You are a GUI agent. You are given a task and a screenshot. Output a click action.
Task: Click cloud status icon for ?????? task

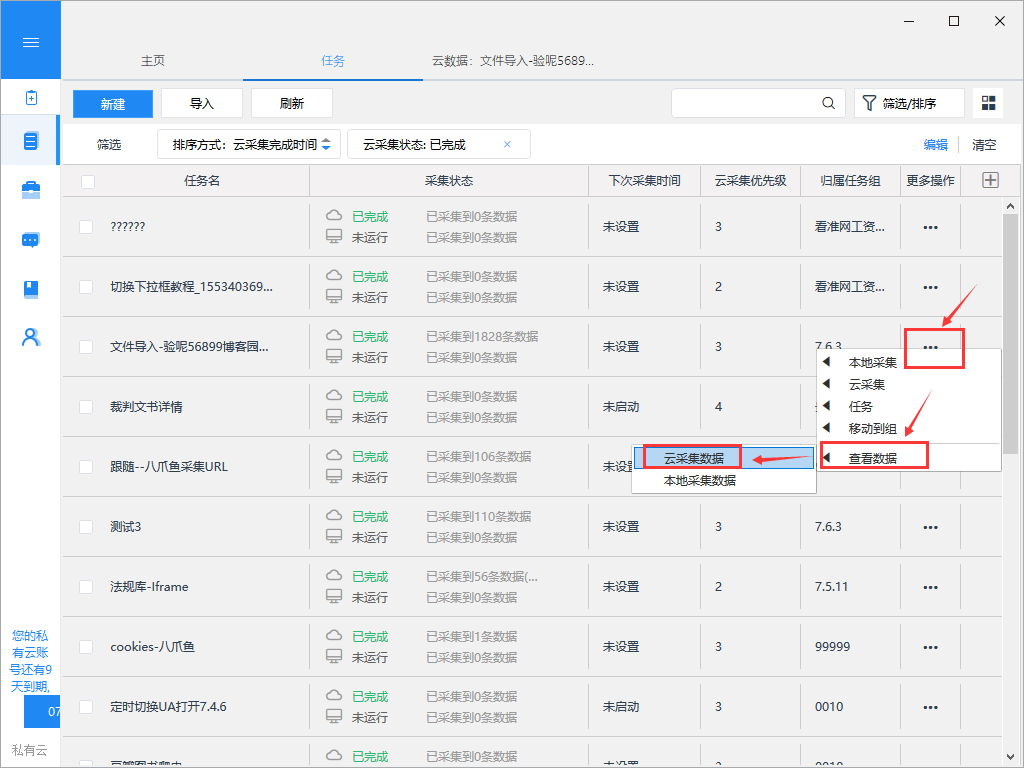coord(334,216)
